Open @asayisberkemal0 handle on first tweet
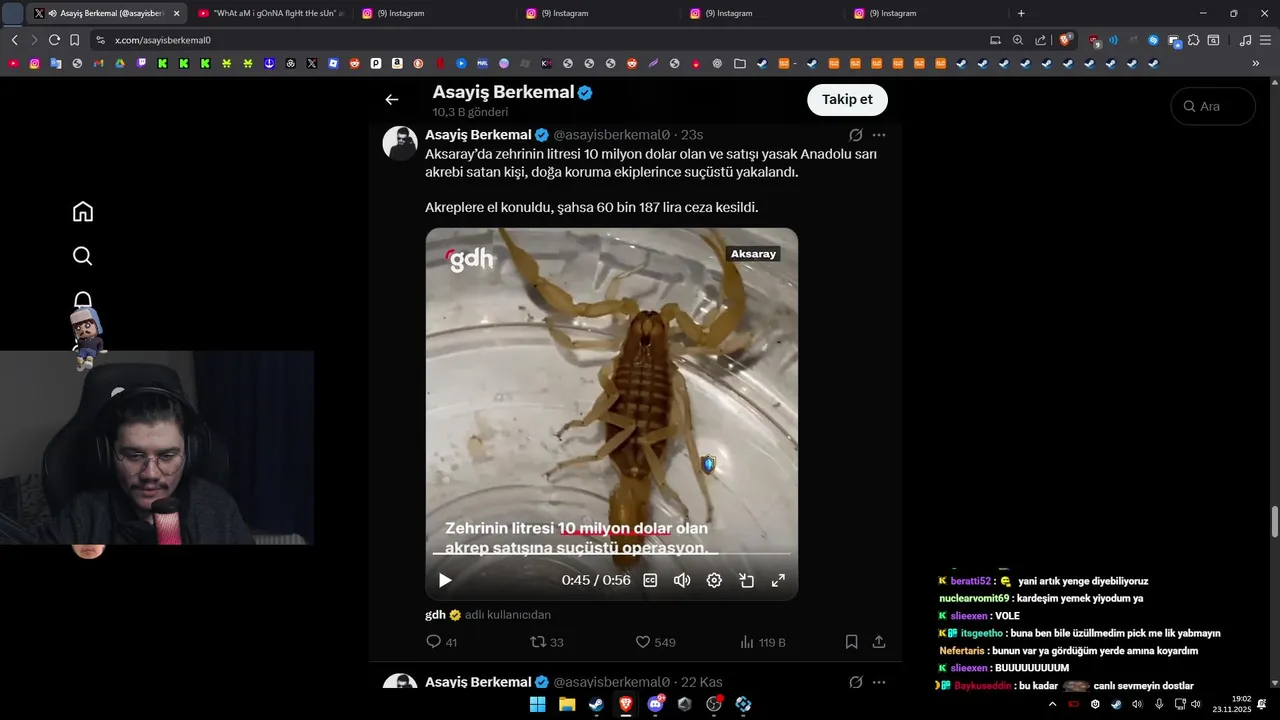This screenshot has width=1280, height=720. point(611,135)
